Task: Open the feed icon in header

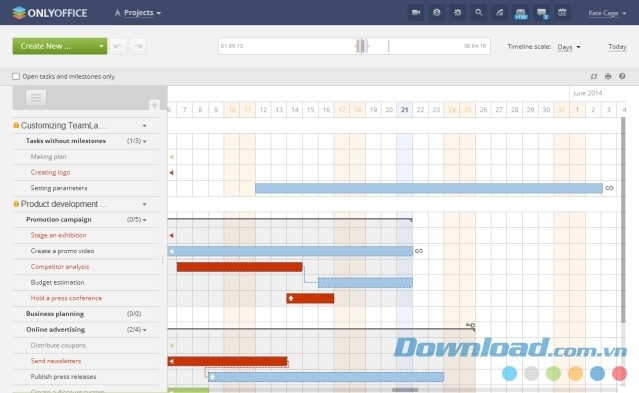Action: click(x=500, y=13)
